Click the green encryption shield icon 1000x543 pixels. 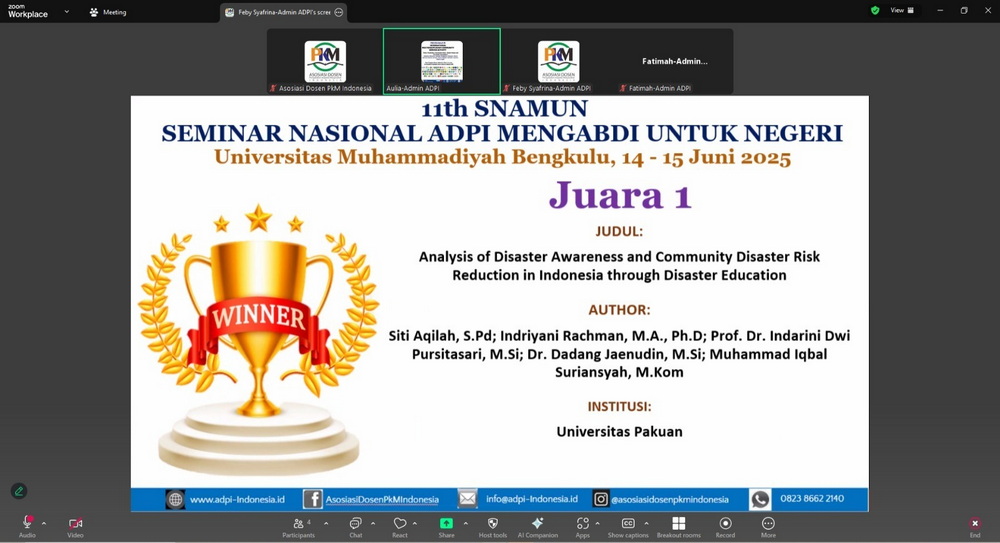[875, 10]
